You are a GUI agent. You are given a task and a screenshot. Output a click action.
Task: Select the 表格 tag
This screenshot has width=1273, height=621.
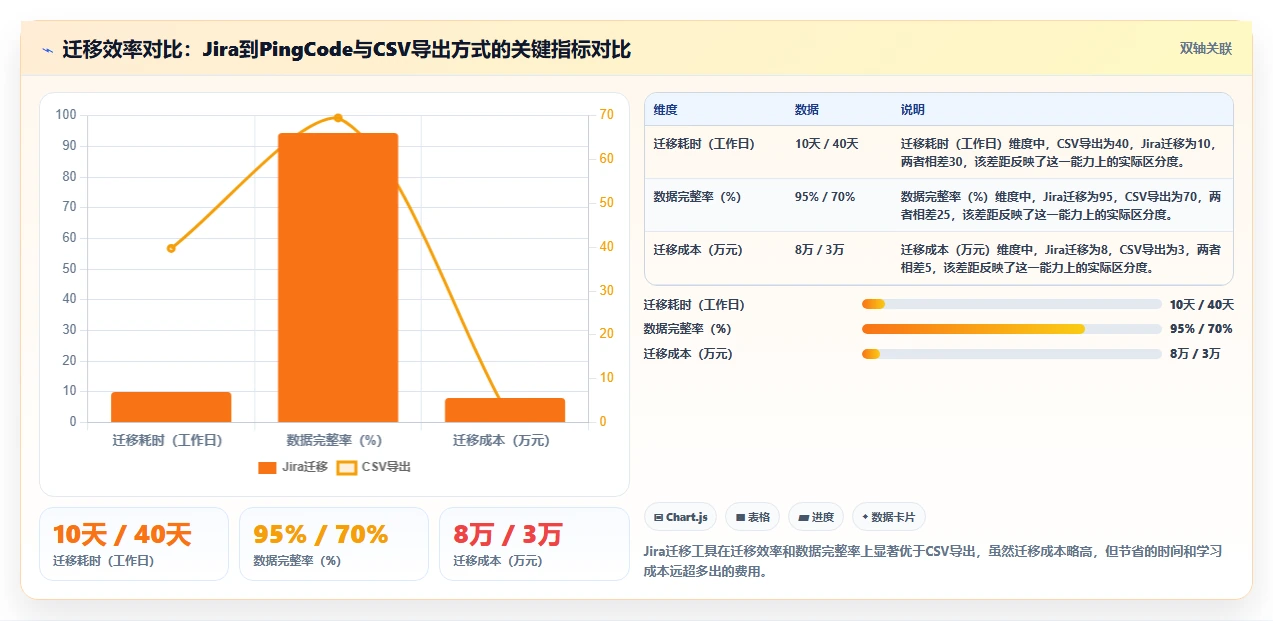pyautogui.click(x=752, y=517)
